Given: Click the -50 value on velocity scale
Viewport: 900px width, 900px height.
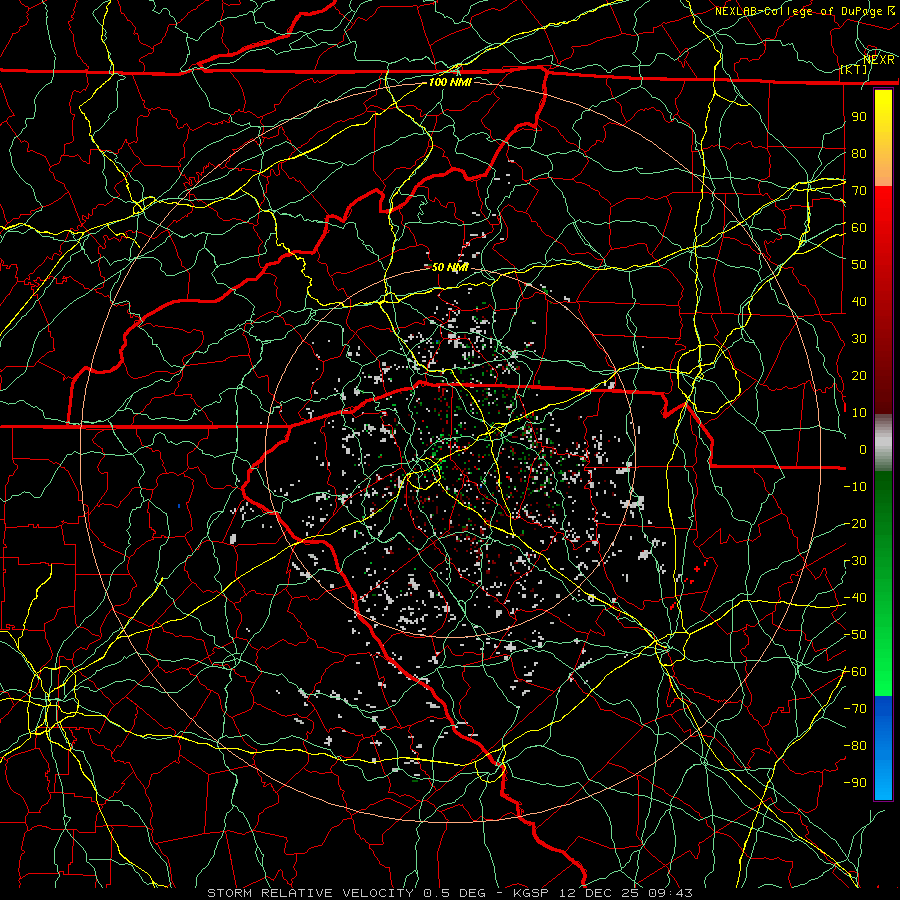Looking at the screenshot, I should click(x=855, y=635).
